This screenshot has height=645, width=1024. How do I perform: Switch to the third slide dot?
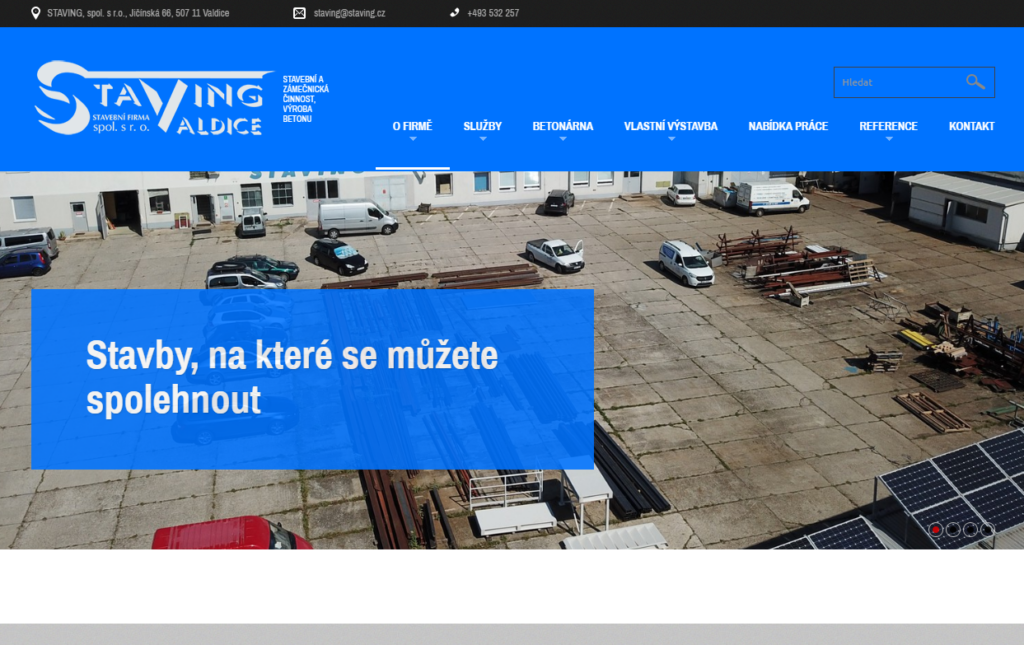pos(970,530)
